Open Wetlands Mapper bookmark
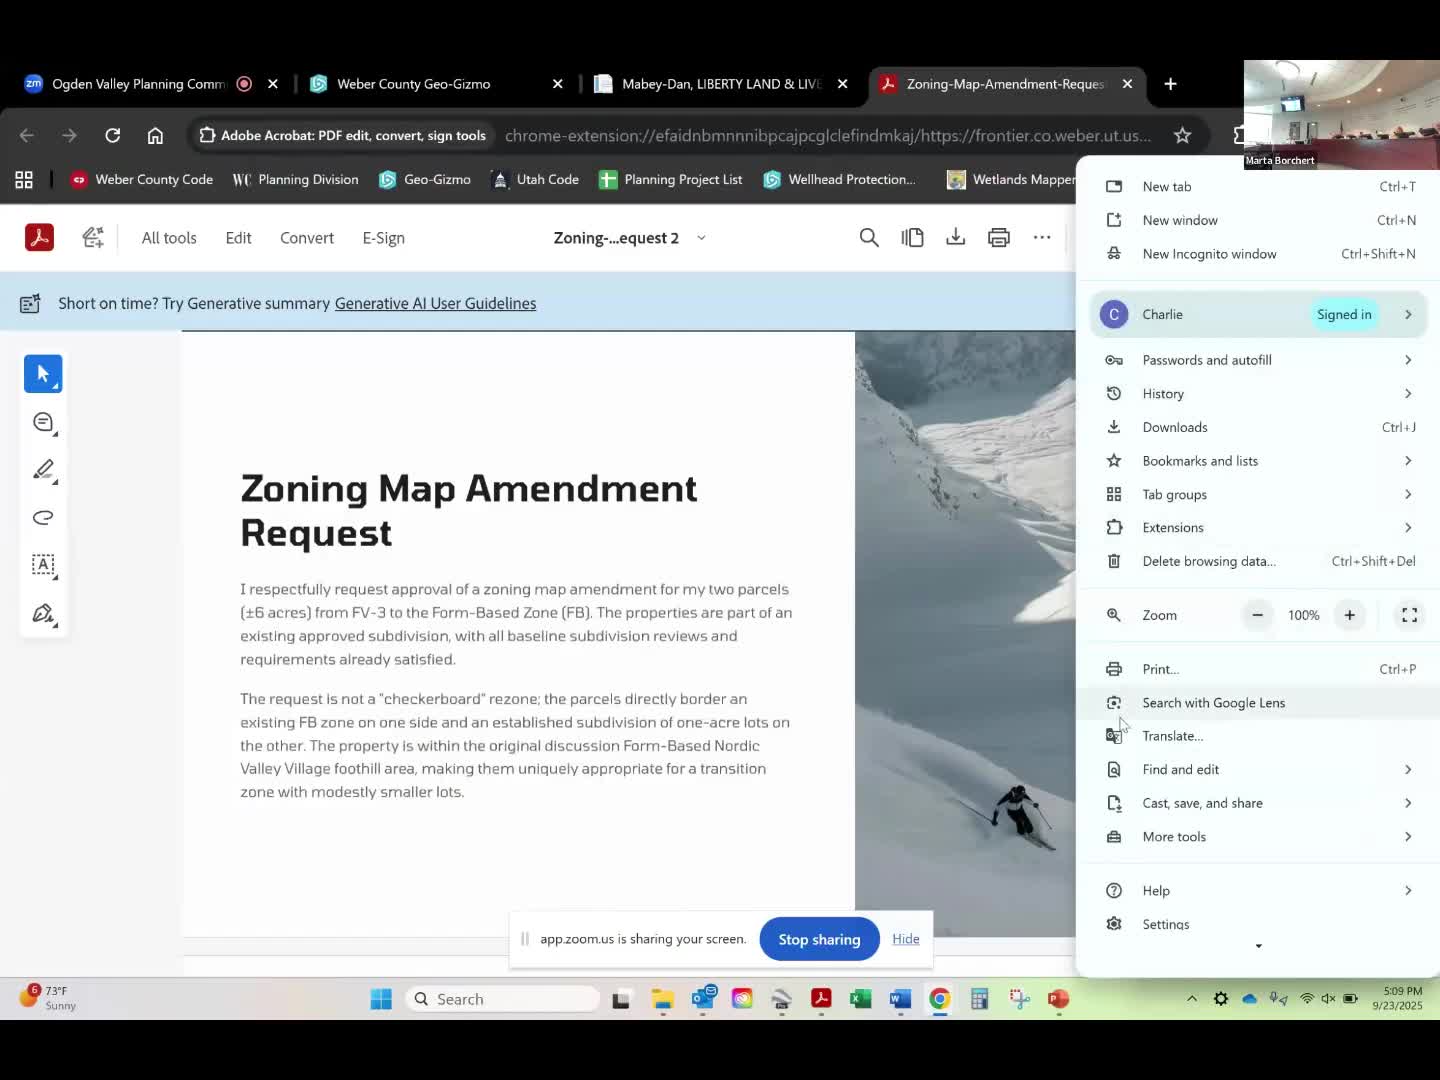Viewport: 1440px width, 1080px height. 1011,180
